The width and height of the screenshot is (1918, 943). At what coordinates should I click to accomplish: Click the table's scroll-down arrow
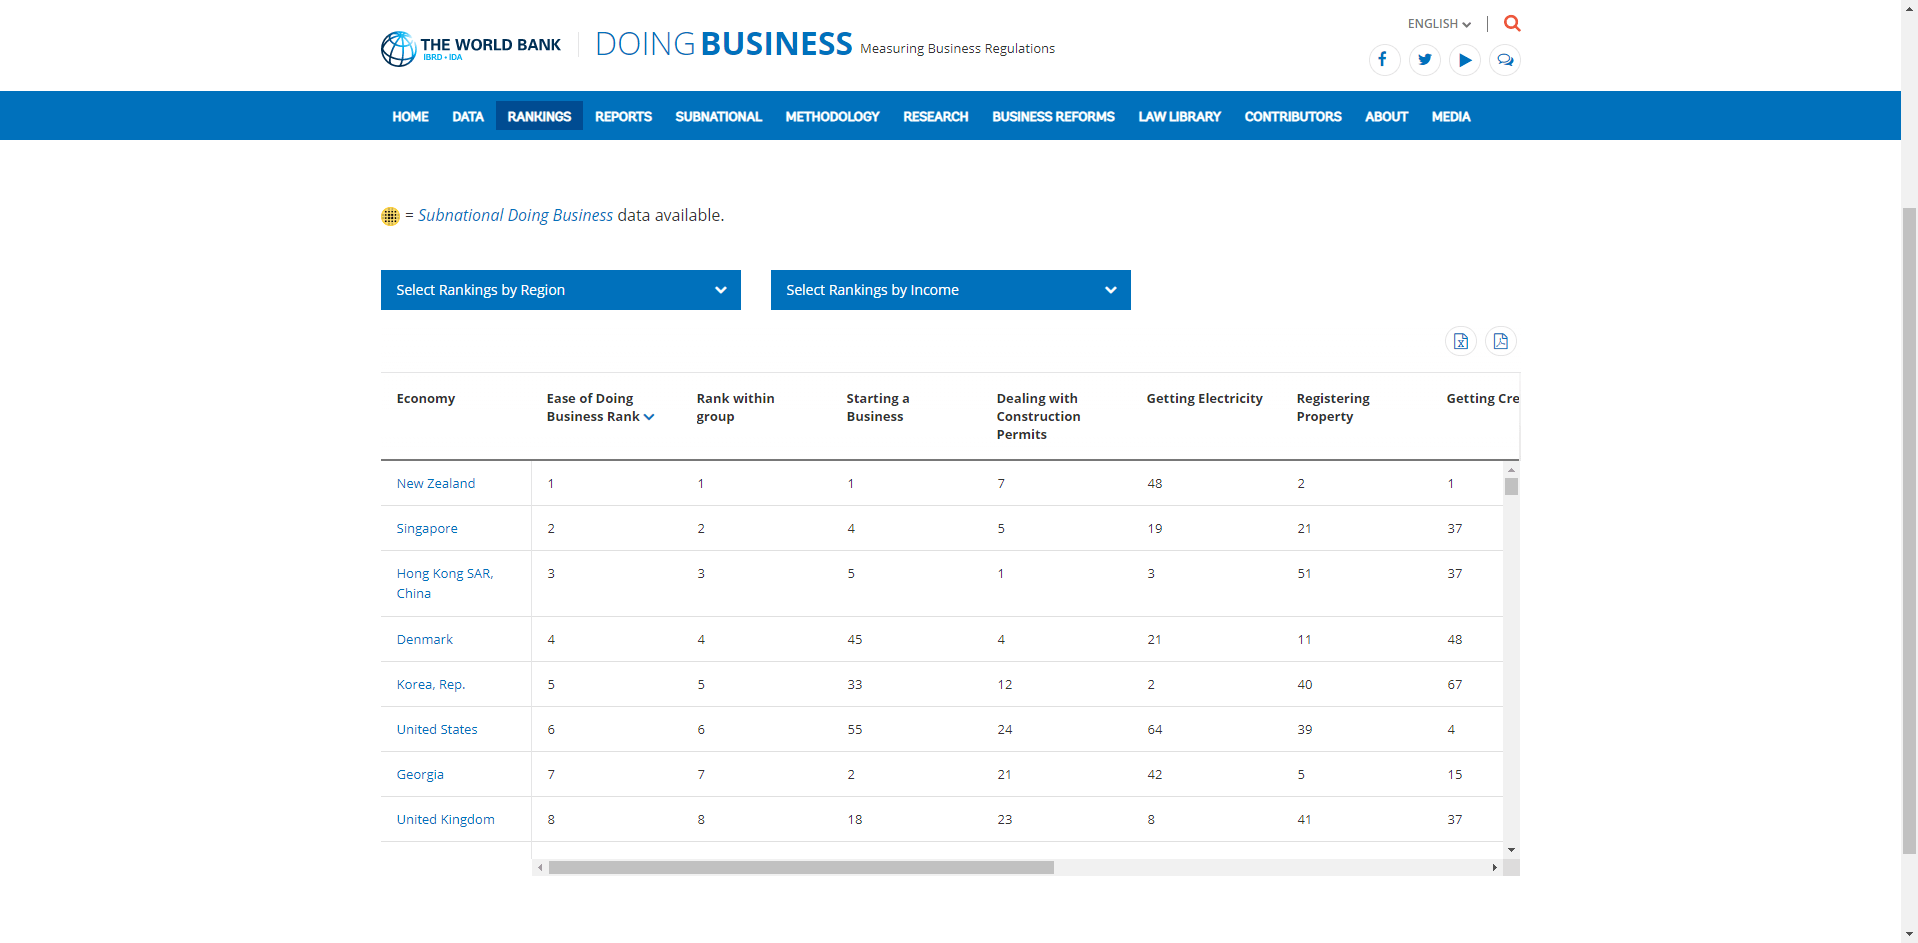(x=1511, y=850)
